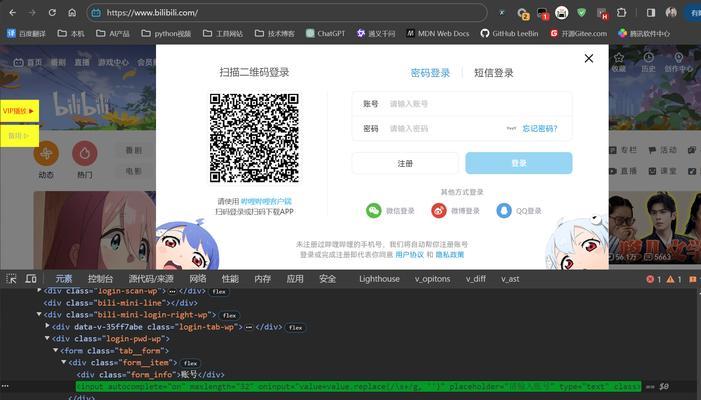Switch to DevTools 网络 tab
This screenshot has width=701, height=400.
198,279
